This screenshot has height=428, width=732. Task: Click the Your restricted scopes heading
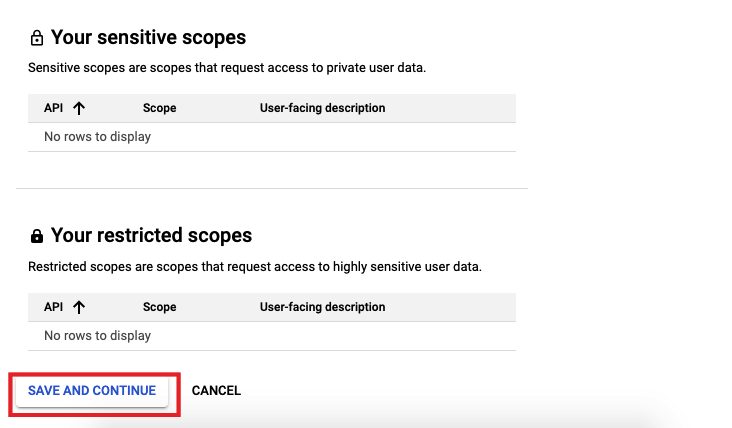pos(151,236)
